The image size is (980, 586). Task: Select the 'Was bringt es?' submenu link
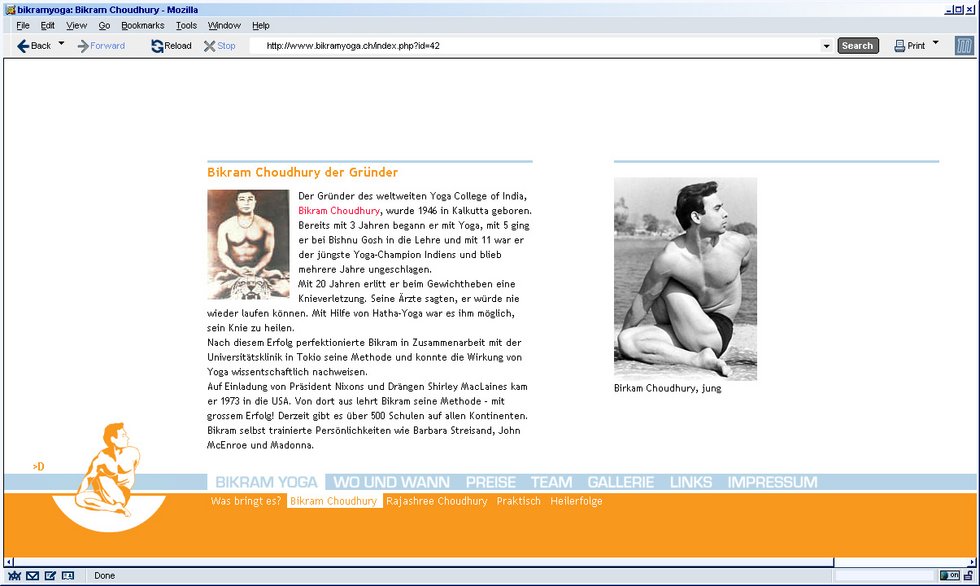(246, 501)
